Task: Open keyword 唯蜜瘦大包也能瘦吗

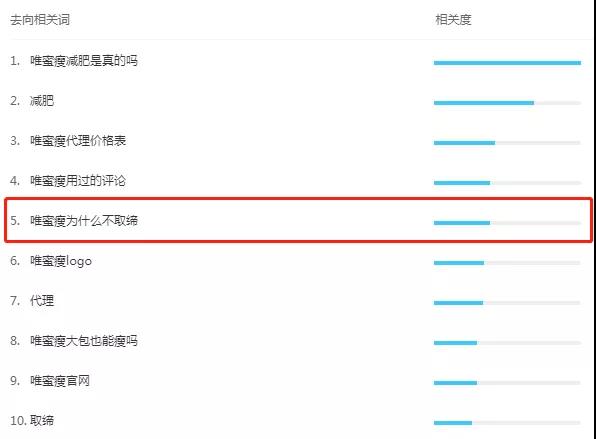Action: tap(84, 341)
